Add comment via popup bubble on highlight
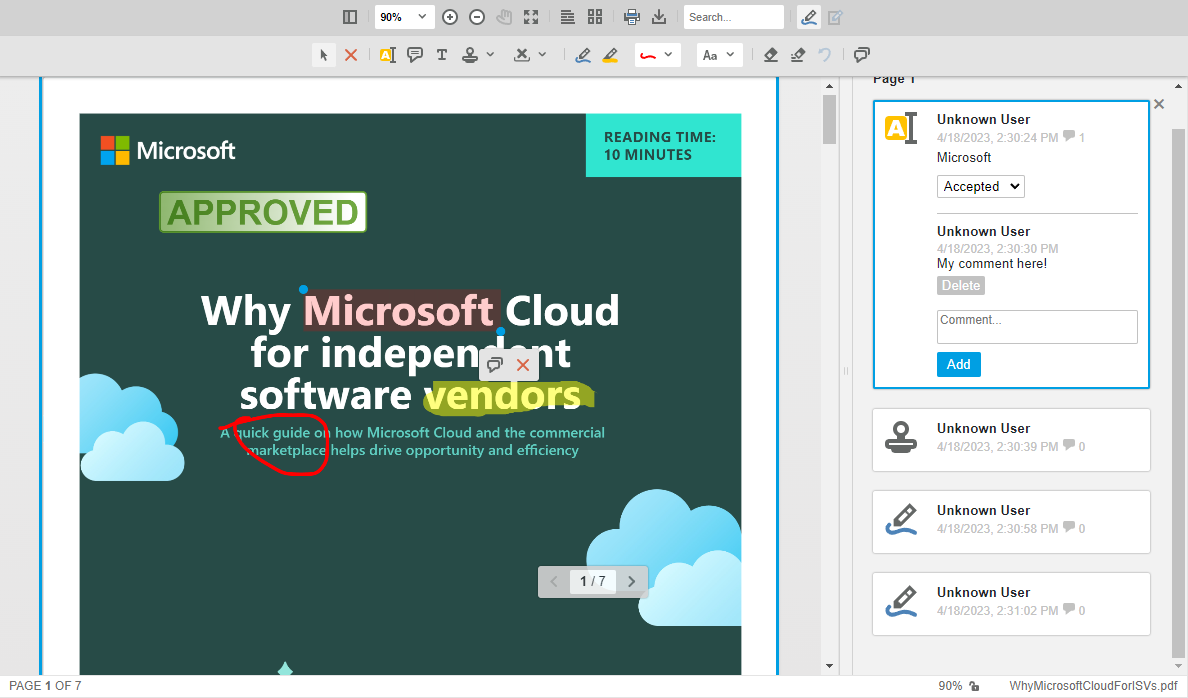 (x=495, y=365)
